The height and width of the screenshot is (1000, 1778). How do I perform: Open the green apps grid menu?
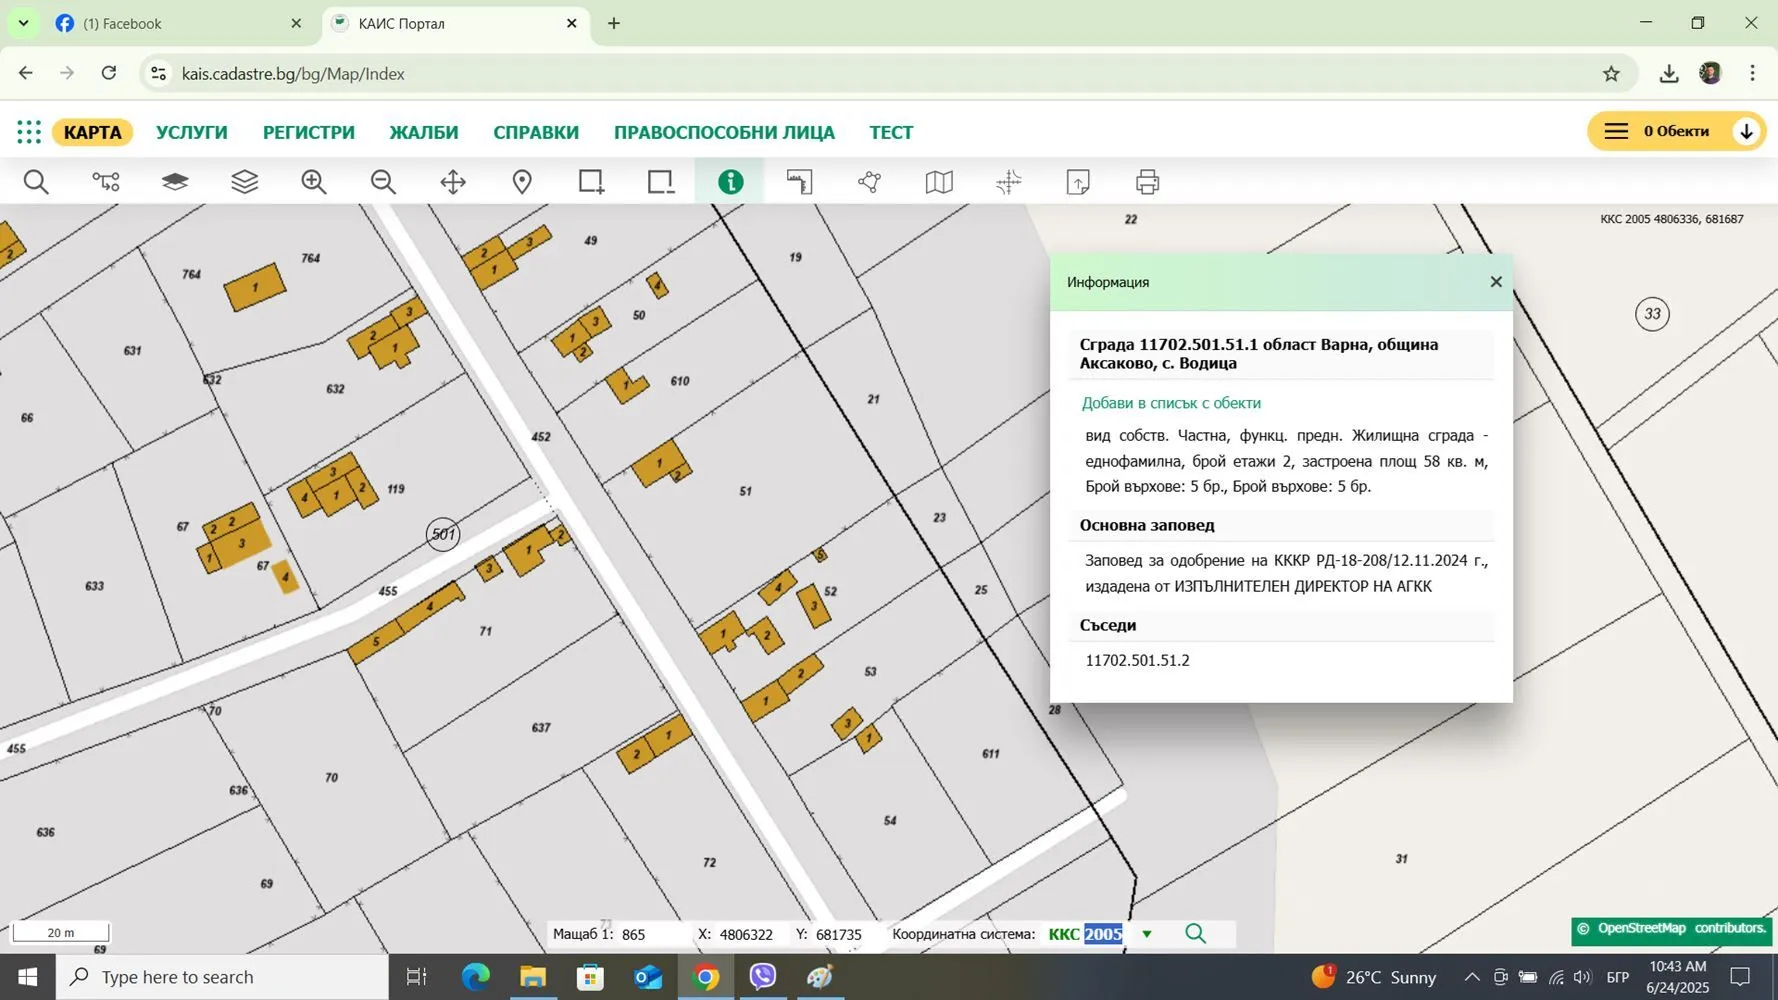pos(29,132)
